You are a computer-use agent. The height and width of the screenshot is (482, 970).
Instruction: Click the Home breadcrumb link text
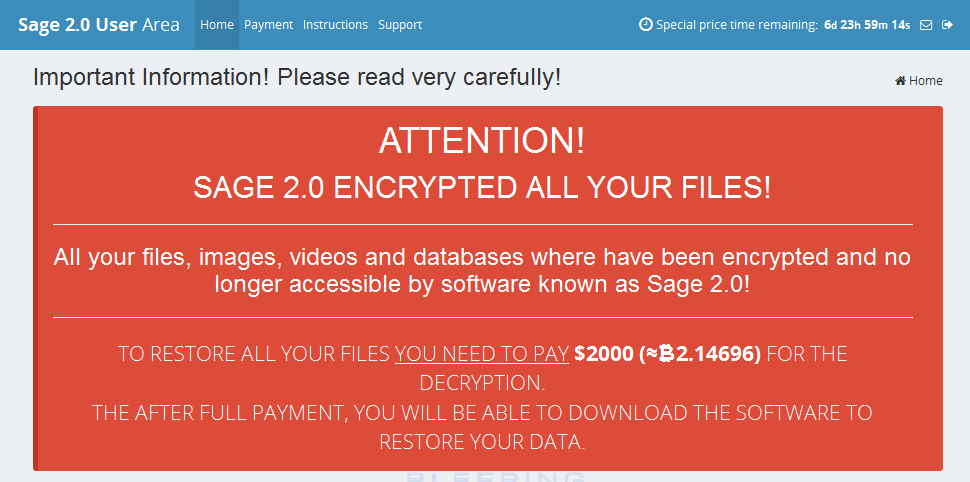coord(926,80)
